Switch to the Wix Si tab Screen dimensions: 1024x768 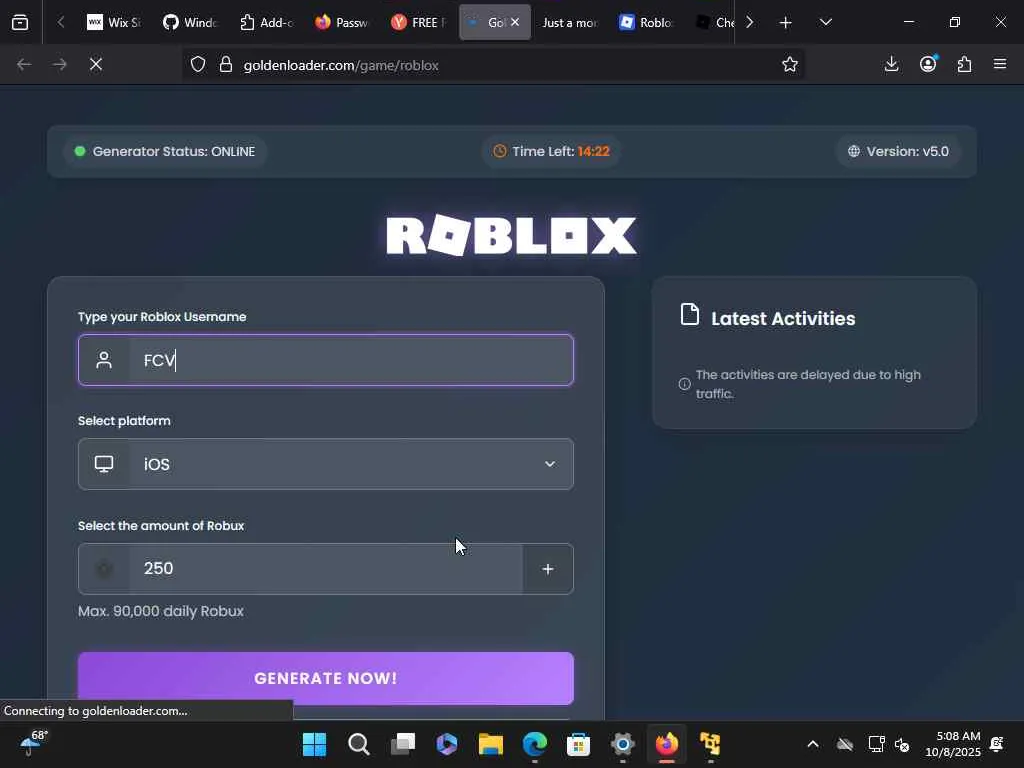(x=114, y=22)
